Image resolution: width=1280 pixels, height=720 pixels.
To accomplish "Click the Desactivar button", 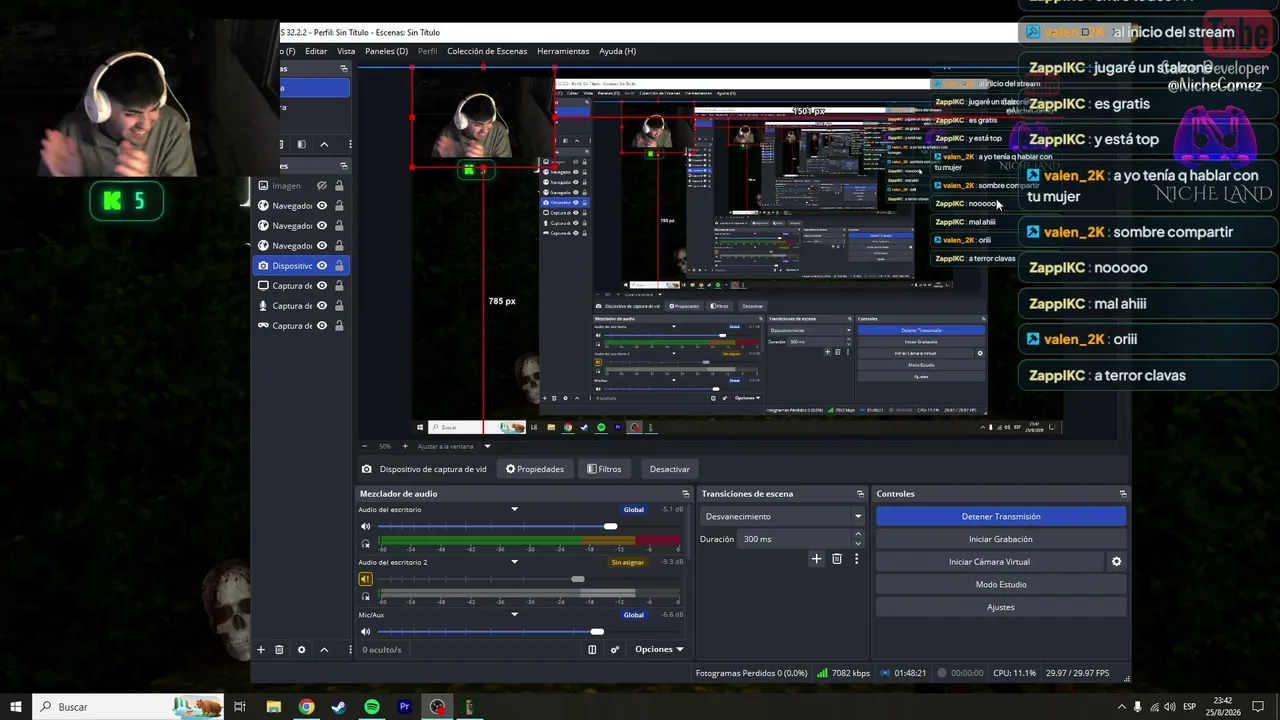I will click(x=670, y=469).
